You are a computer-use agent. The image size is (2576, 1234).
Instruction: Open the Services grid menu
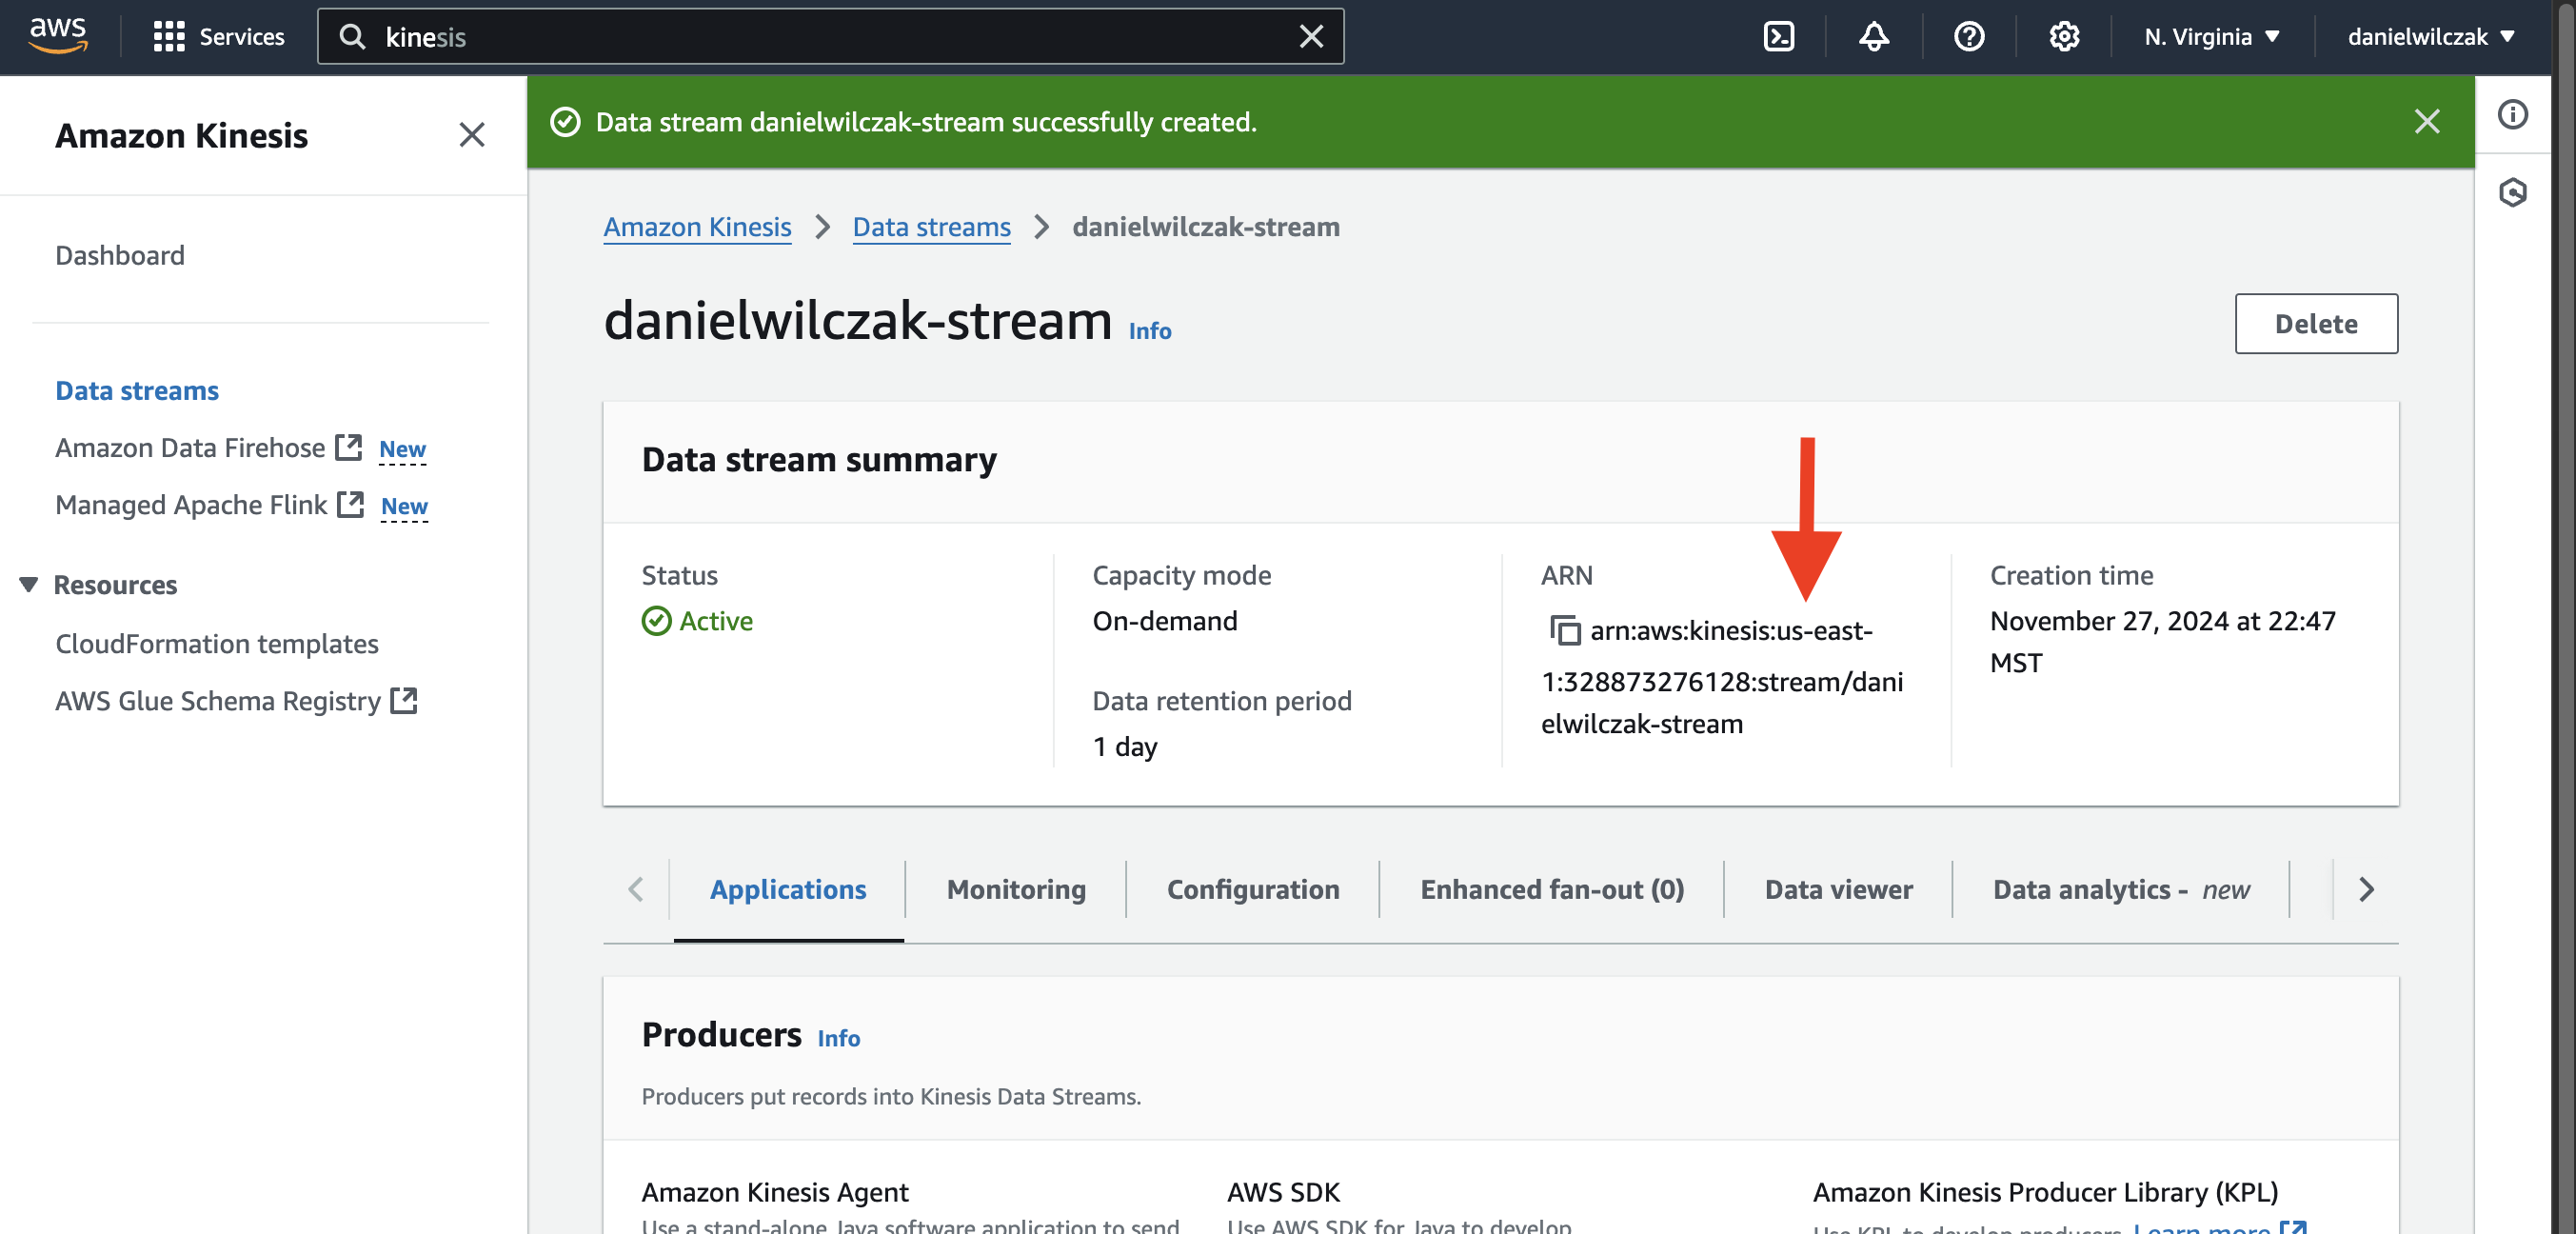point(218,37)
